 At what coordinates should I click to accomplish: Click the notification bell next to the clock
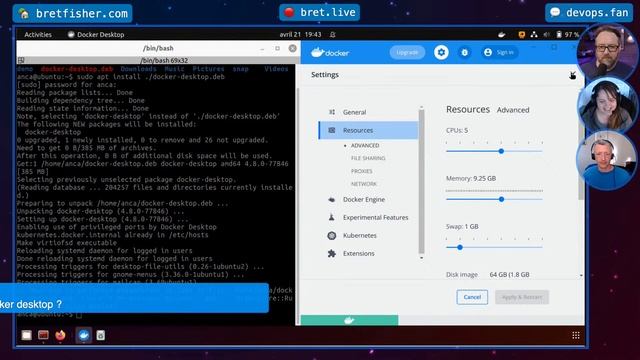tap(333, 35)
